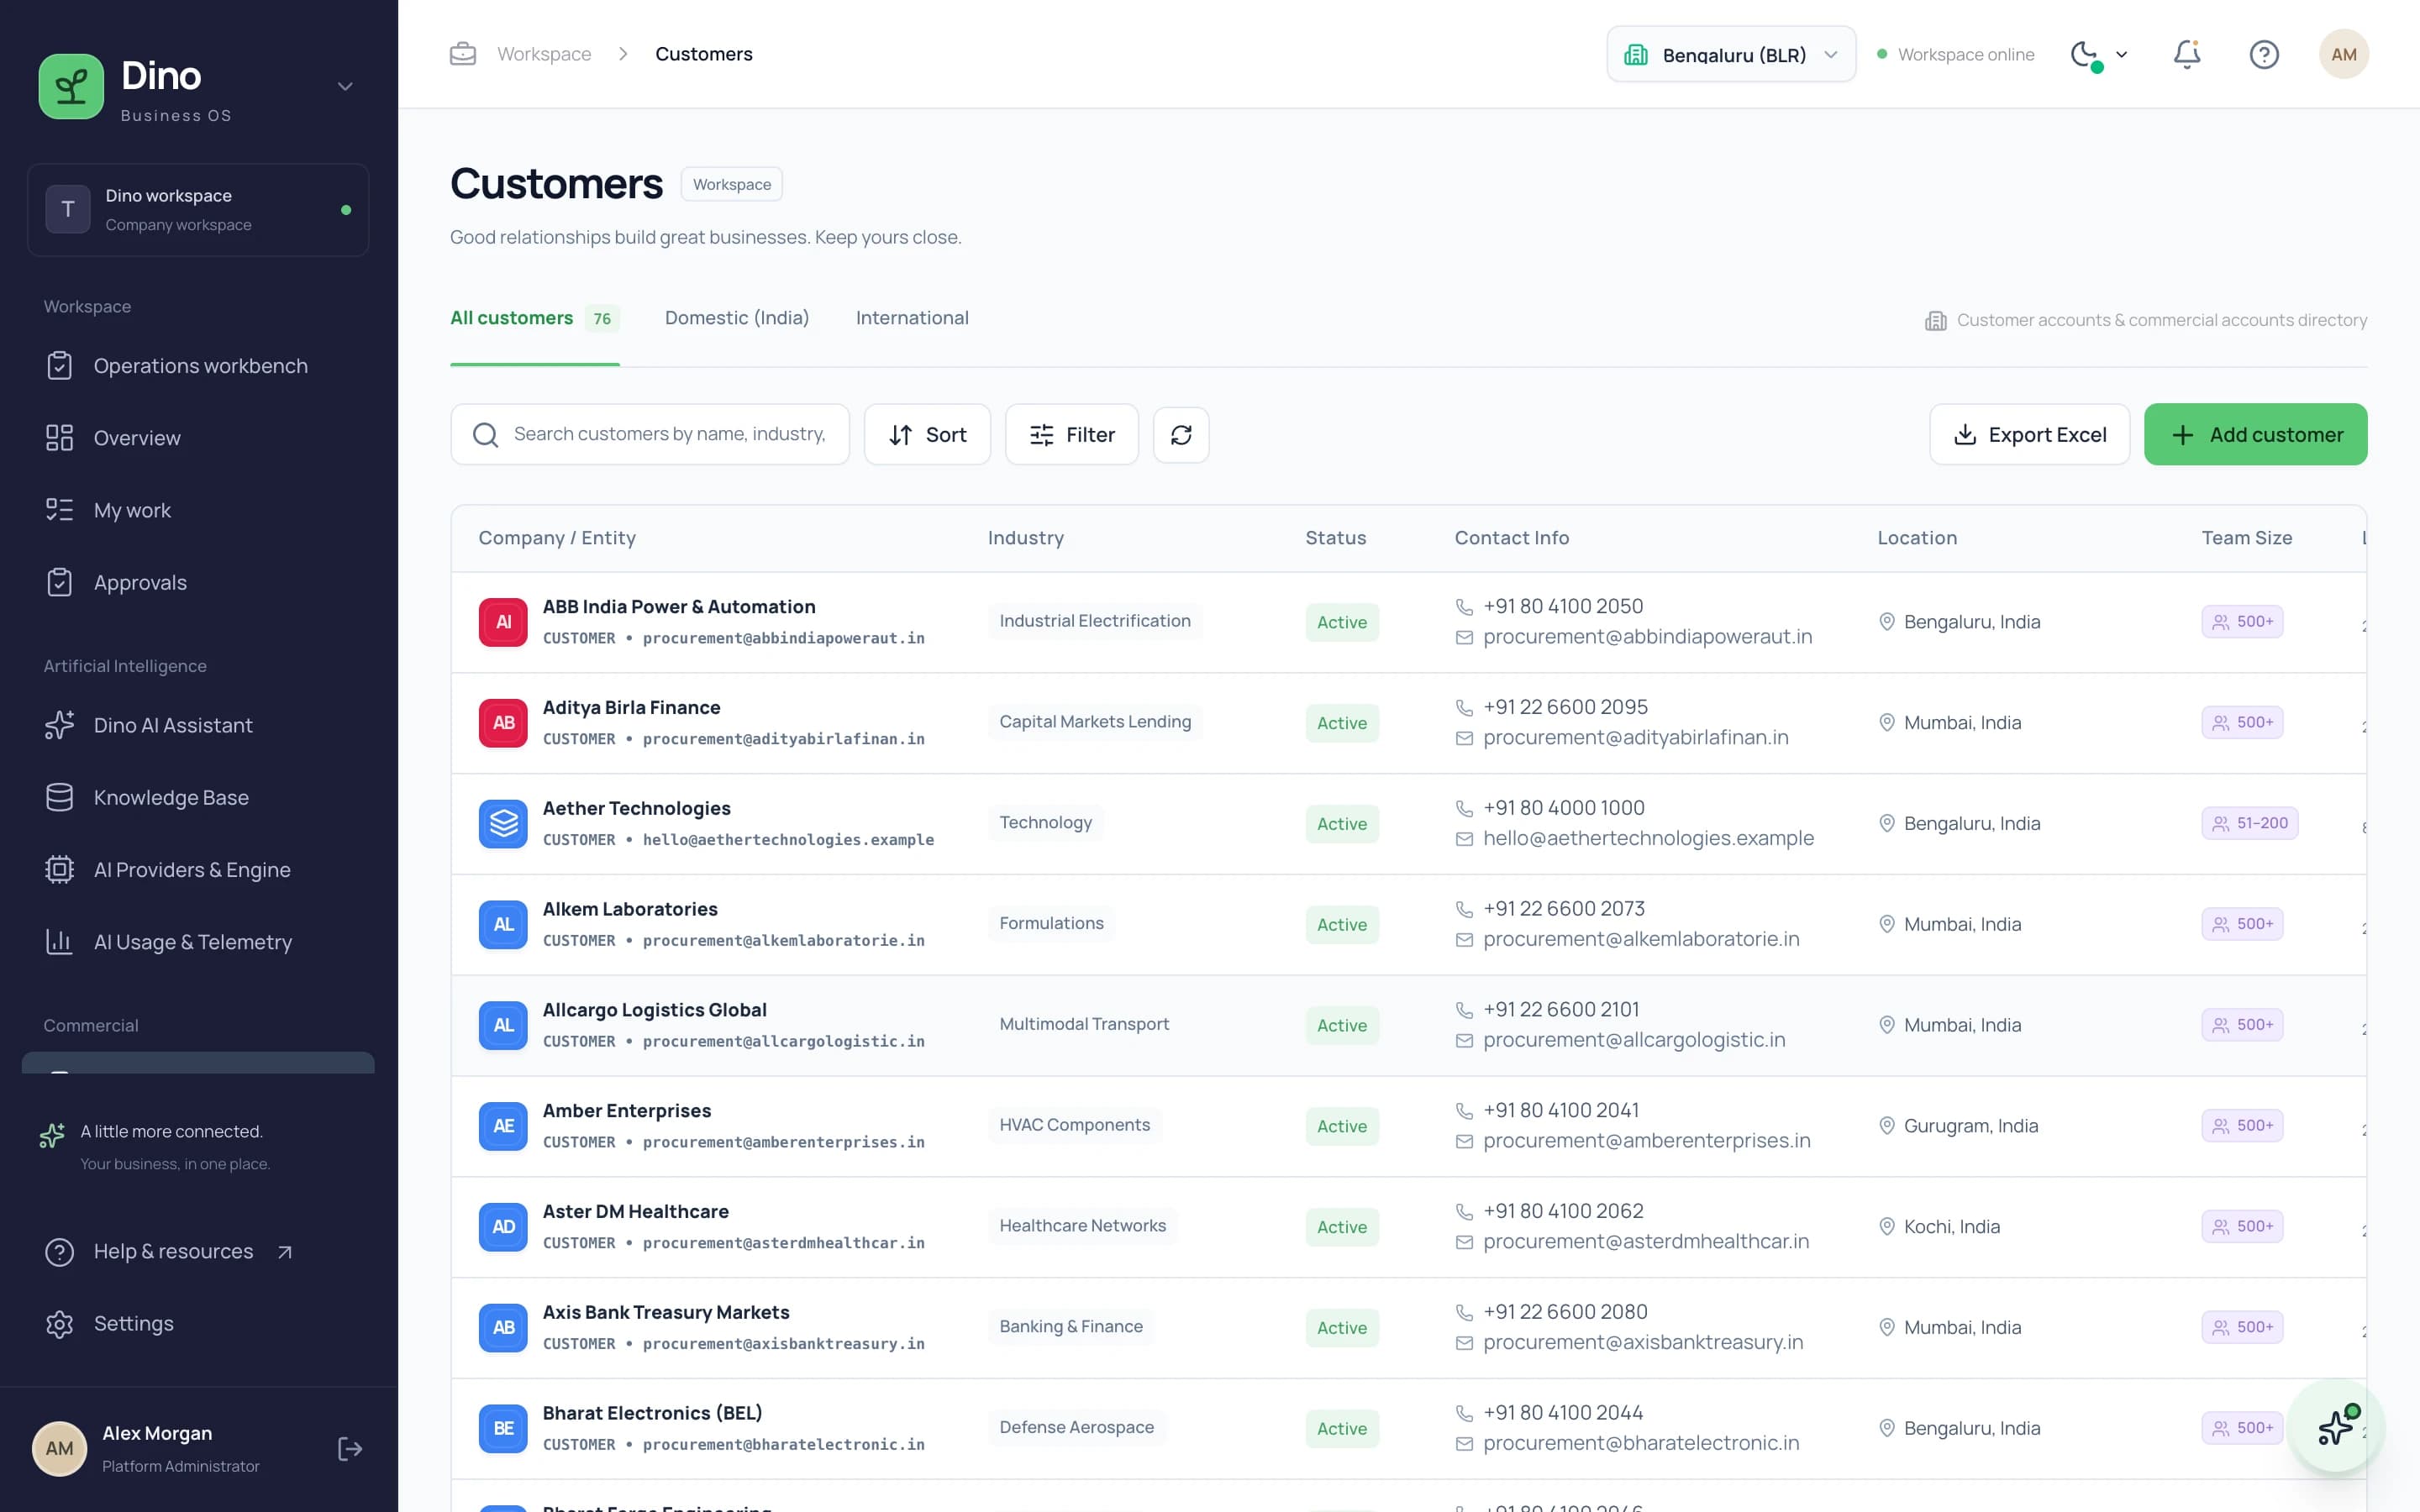The image size is (2420, 1512).
Task: Click the Workspace badge beside Customers title
Action: coord(731,184)
